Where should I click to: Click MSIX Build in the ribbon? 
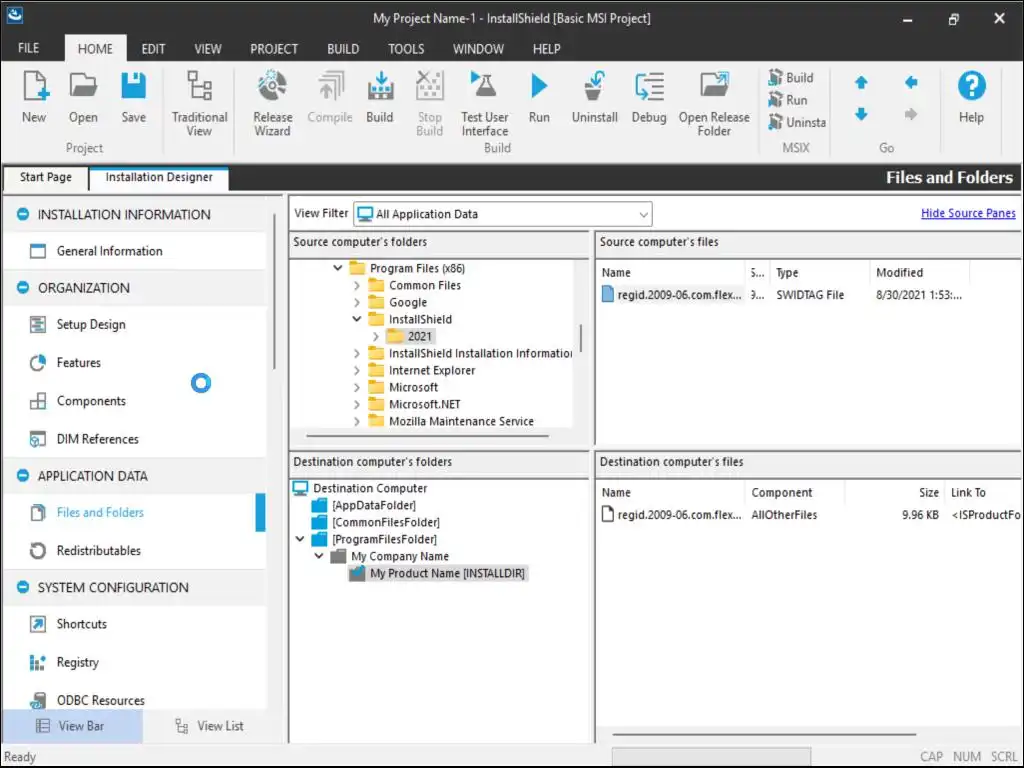point(791,78)
